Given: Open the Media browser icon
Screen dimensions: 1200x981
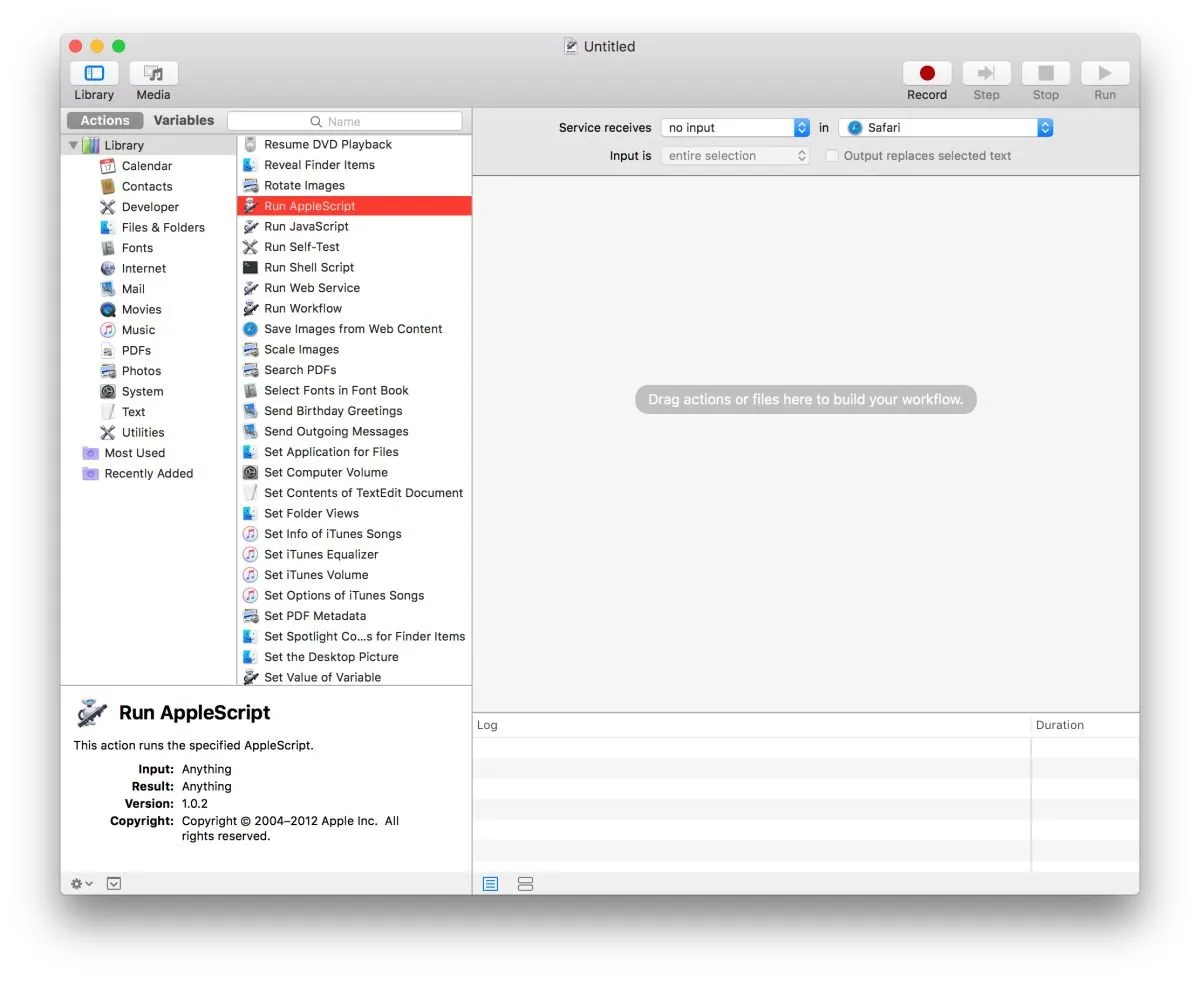Looking at the screenshot, I should coord(153,73).
